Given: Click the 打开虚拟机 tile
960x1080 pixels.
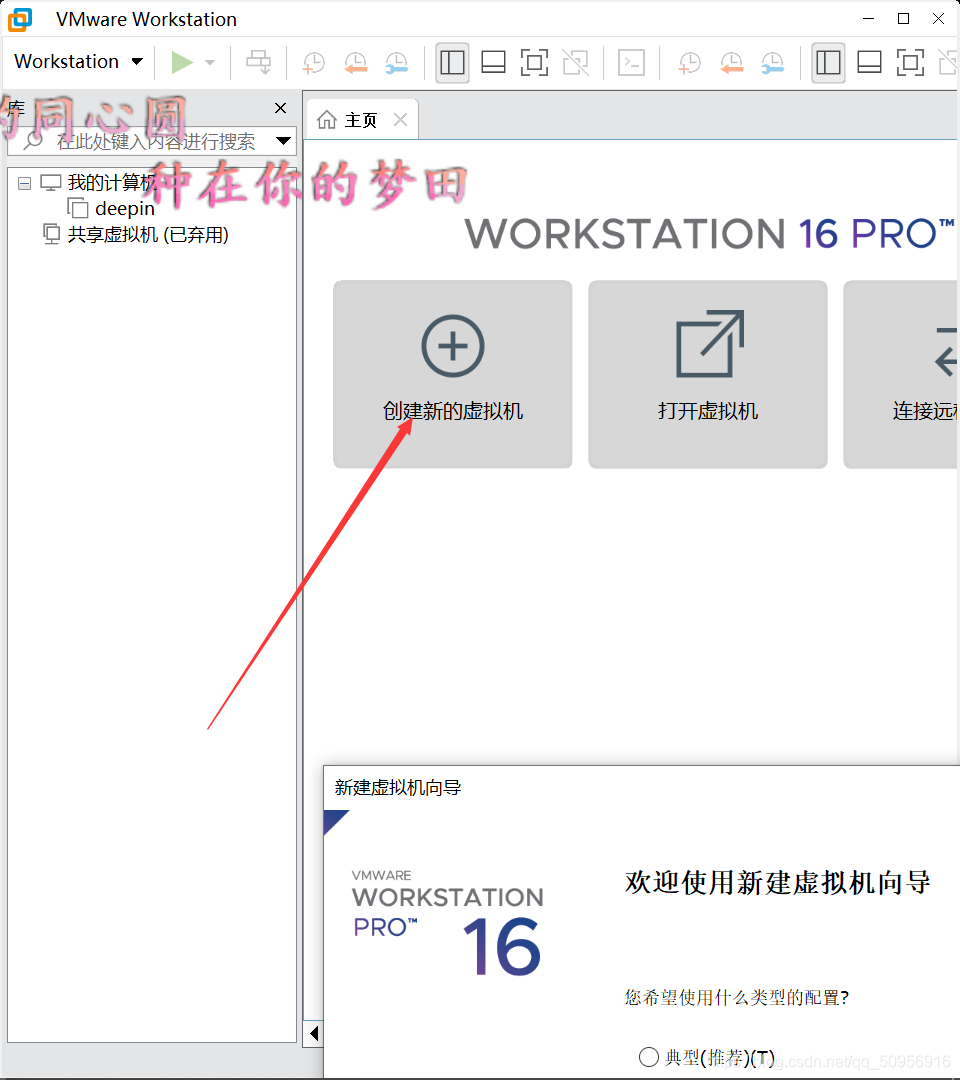Looking at the screenshot, I should 708,374.
